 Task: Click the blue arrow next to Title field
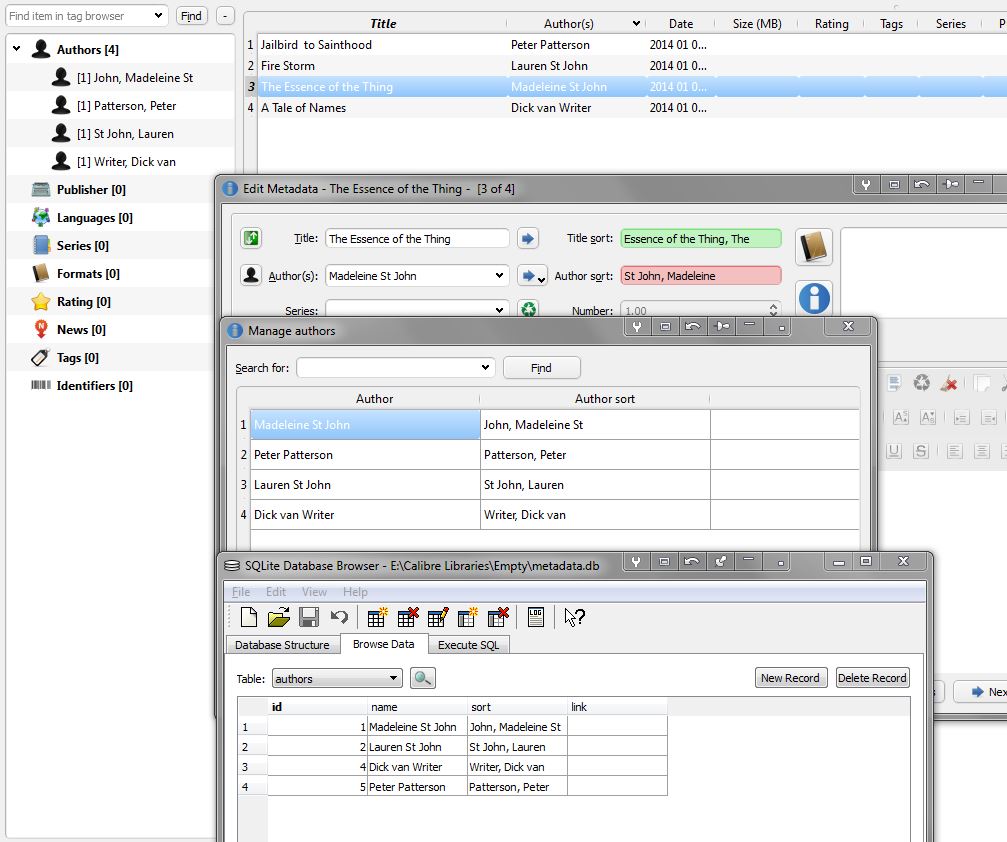(x=528, y=238)
